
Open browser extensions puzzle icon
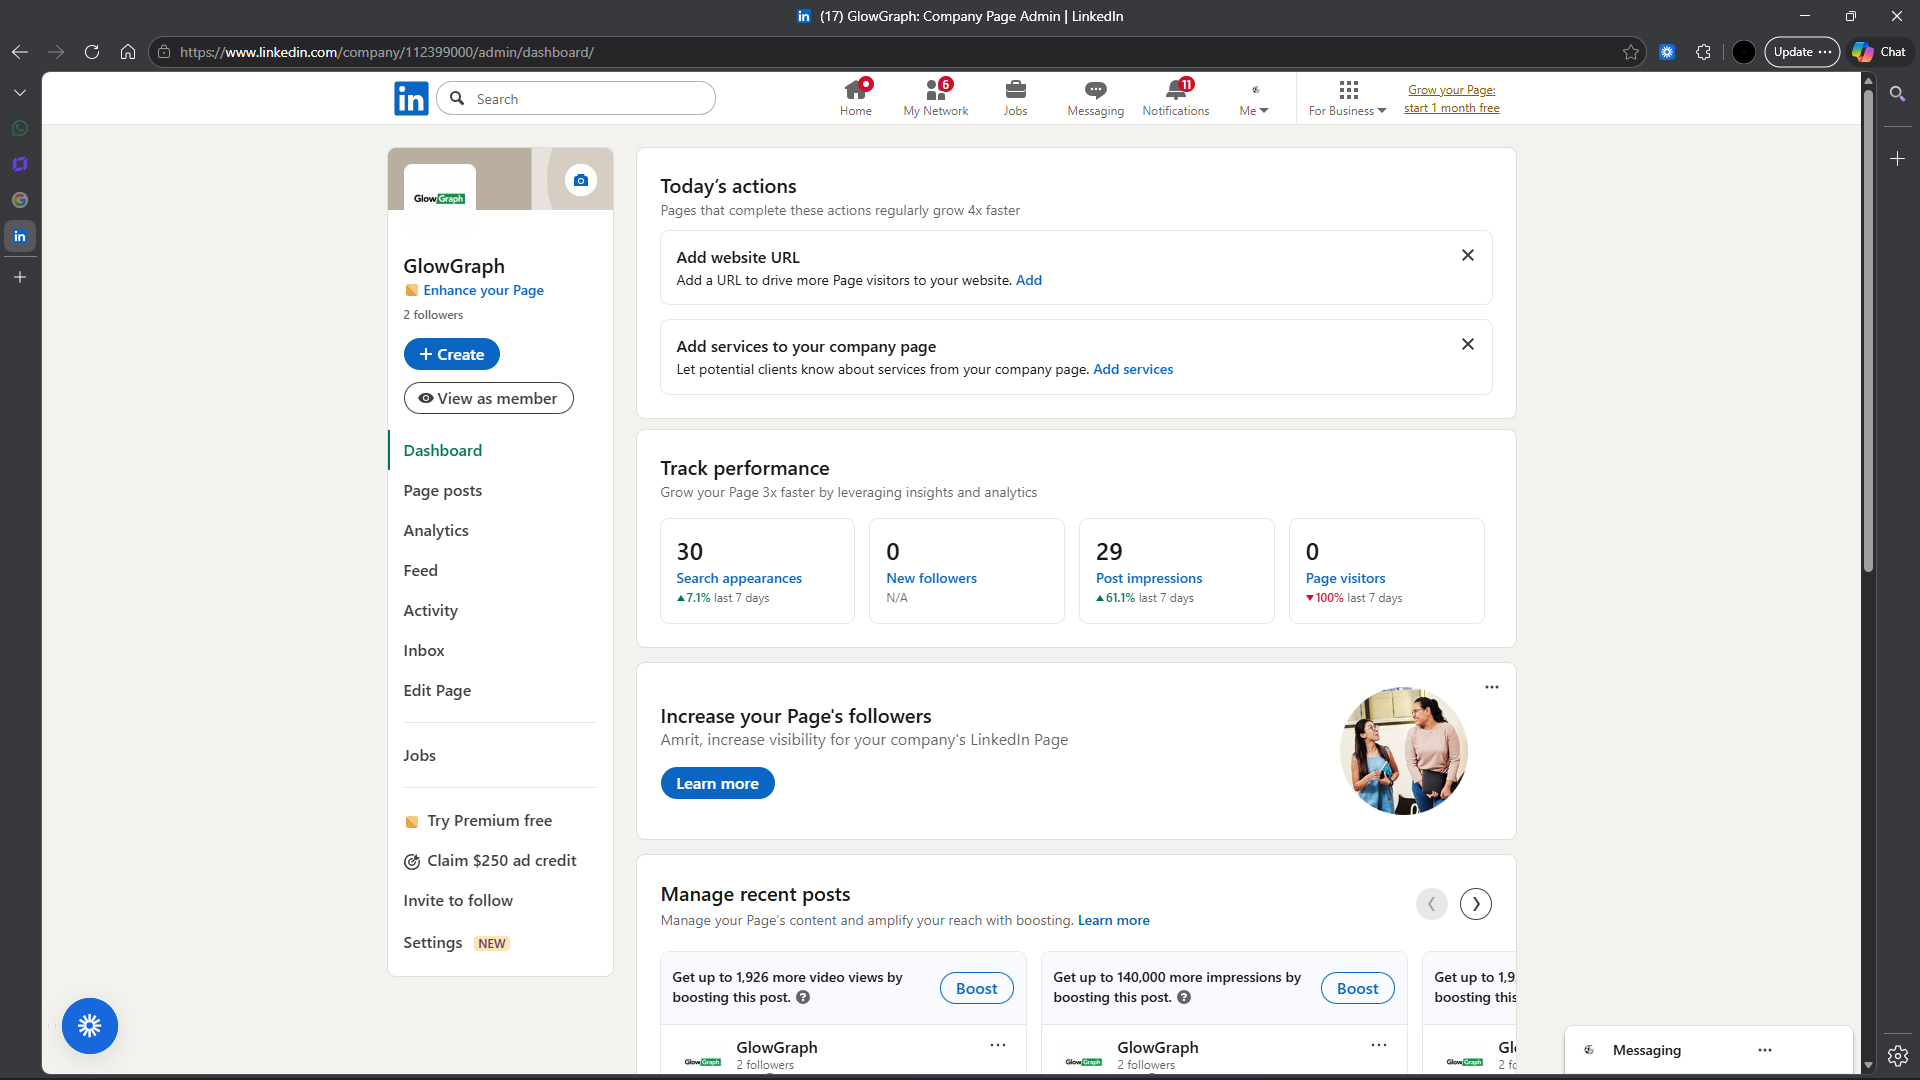(1704, 52)
